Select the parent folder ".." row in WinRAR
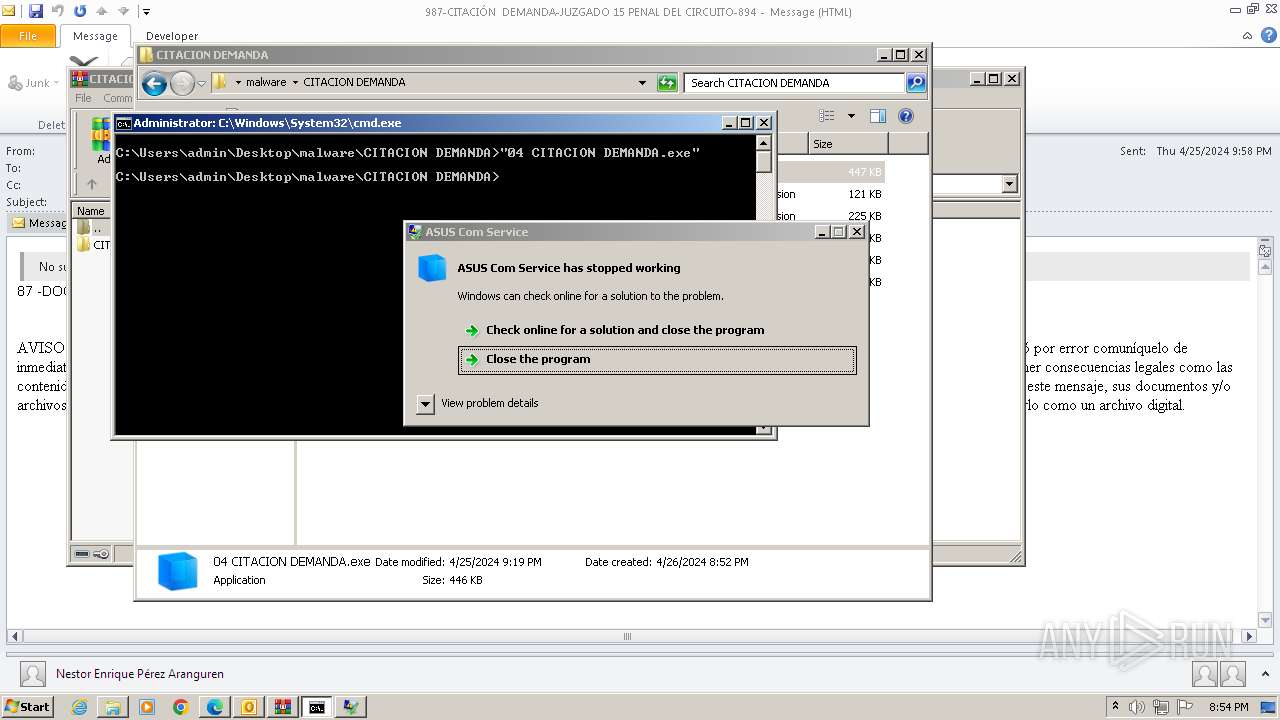 click(93, 228)
